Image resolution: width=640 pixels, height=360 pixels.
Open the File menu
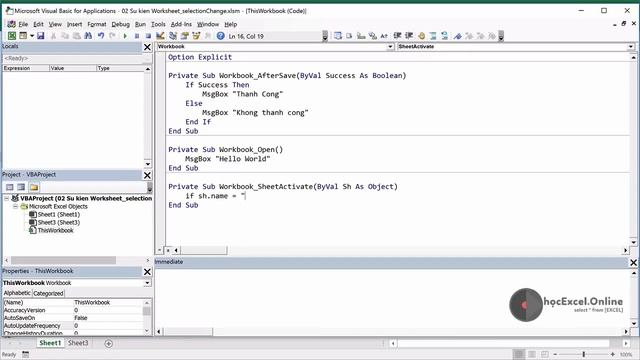point(23,24)
